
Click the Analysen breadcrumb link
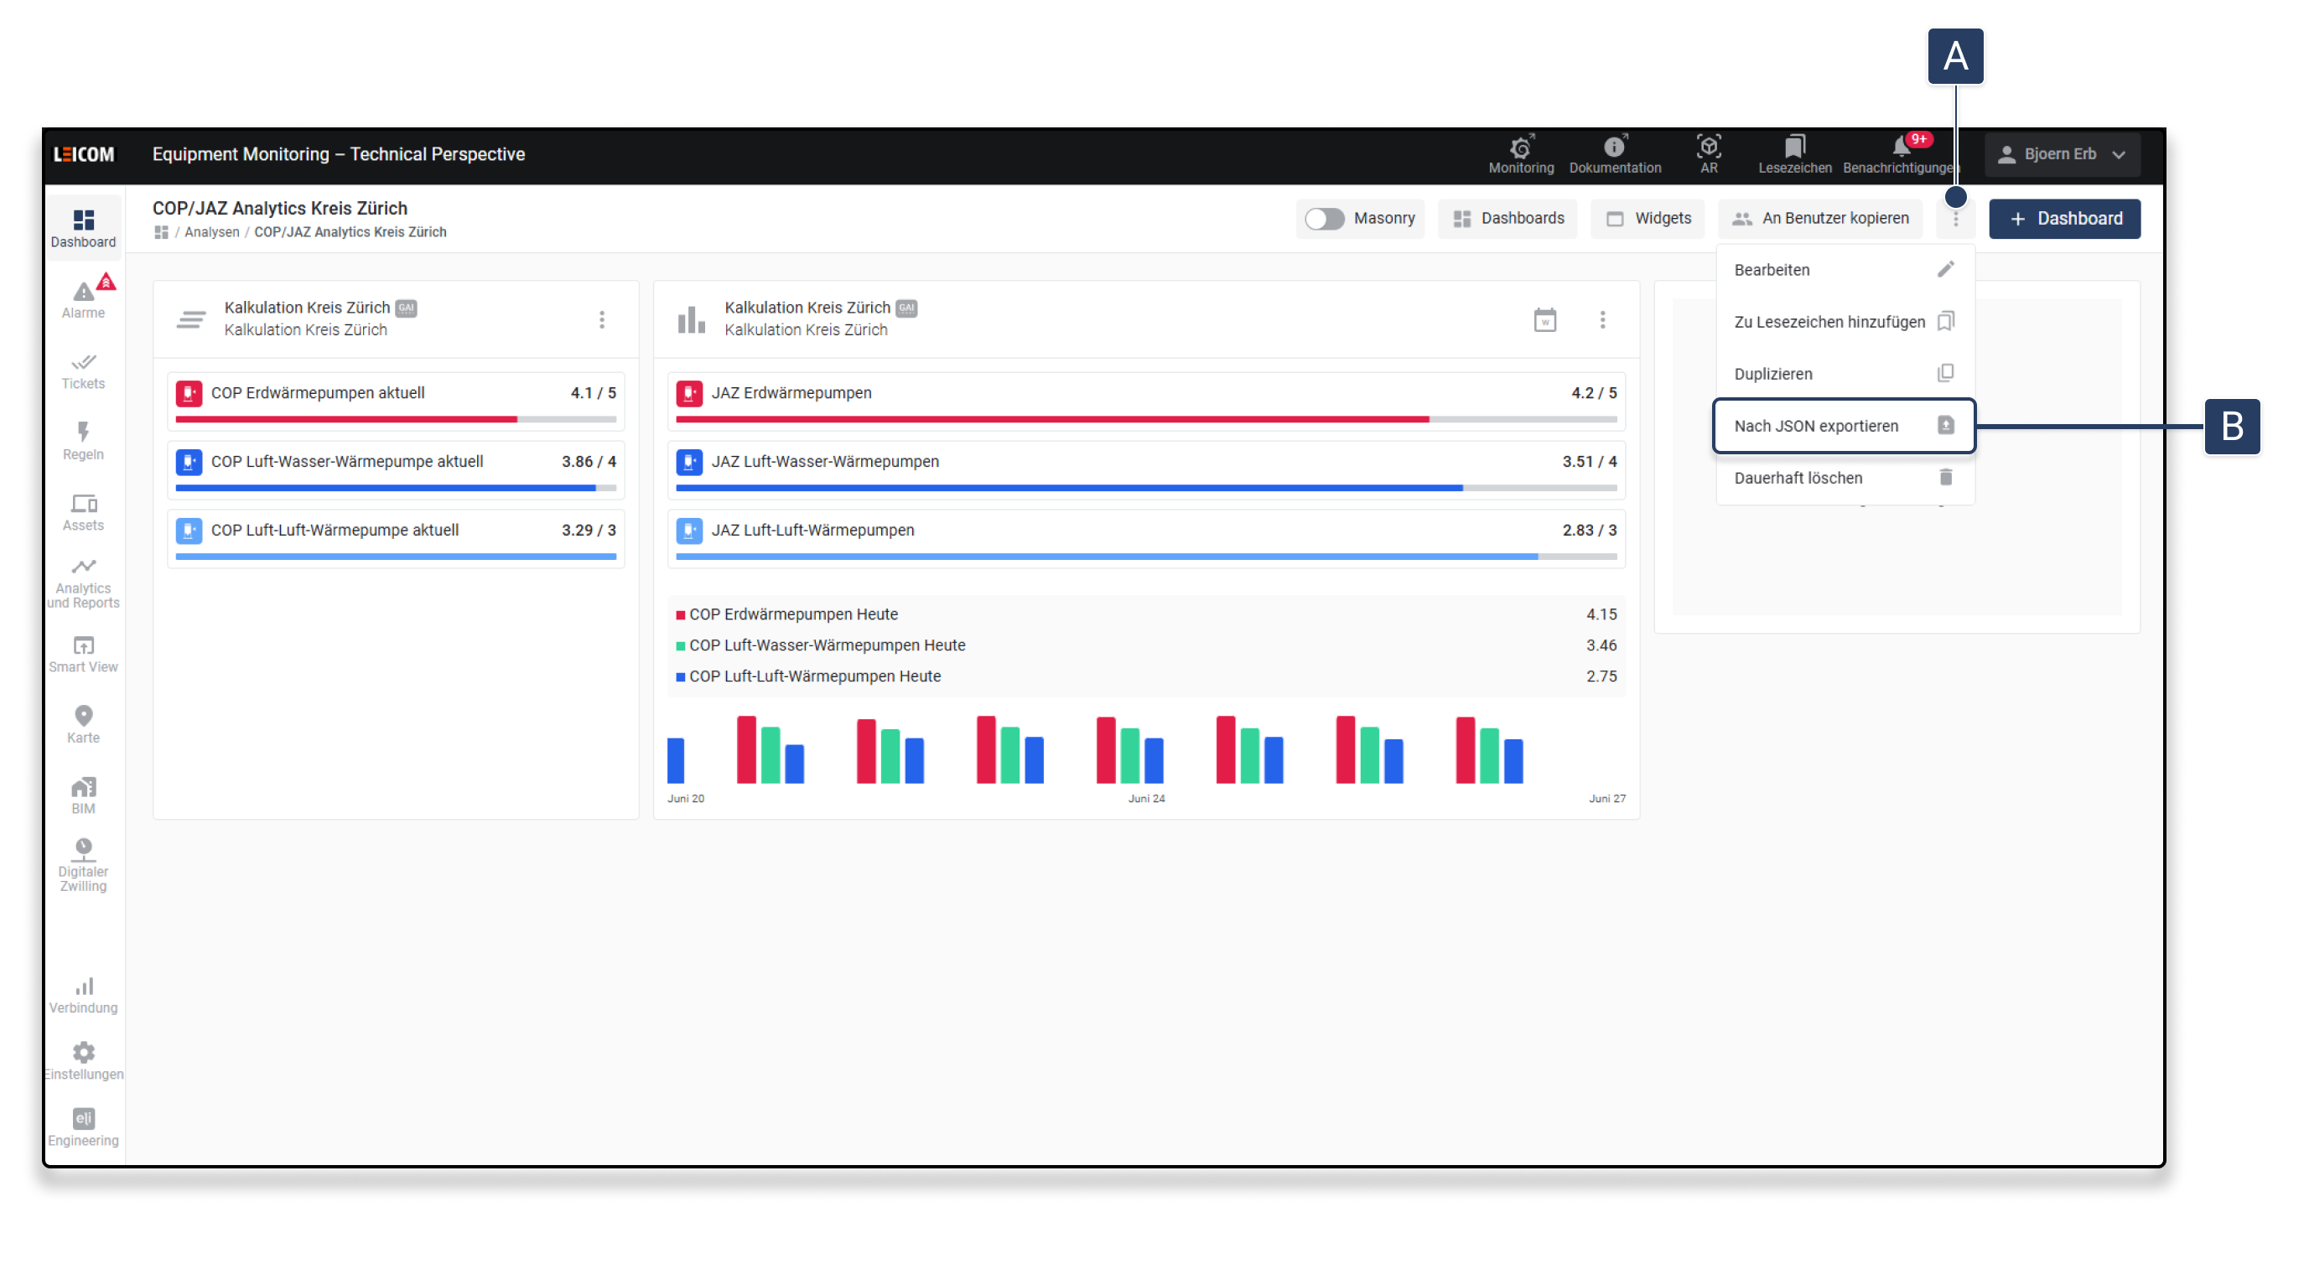pyautogui.click(x=211, y=232)
